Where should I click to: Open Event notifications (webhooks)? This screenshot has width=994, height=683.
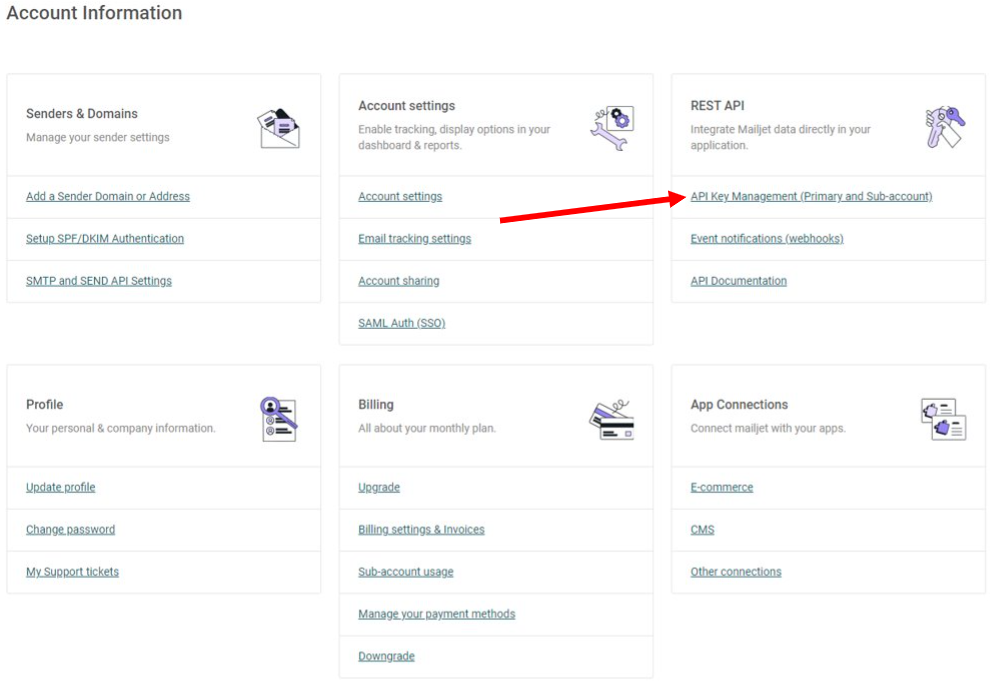pos(767,238)
